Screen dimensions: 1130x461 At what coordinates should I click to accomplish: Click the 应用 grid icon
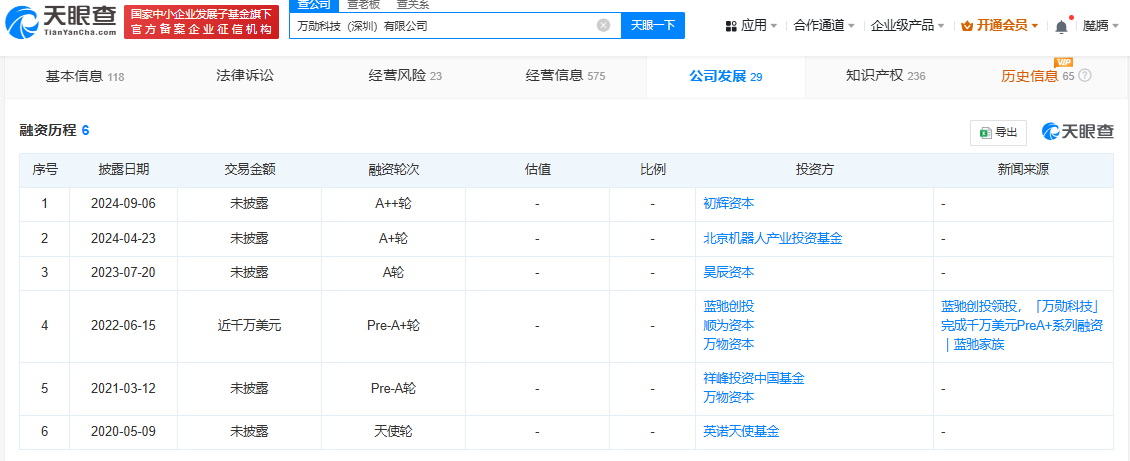coord(731,27)
